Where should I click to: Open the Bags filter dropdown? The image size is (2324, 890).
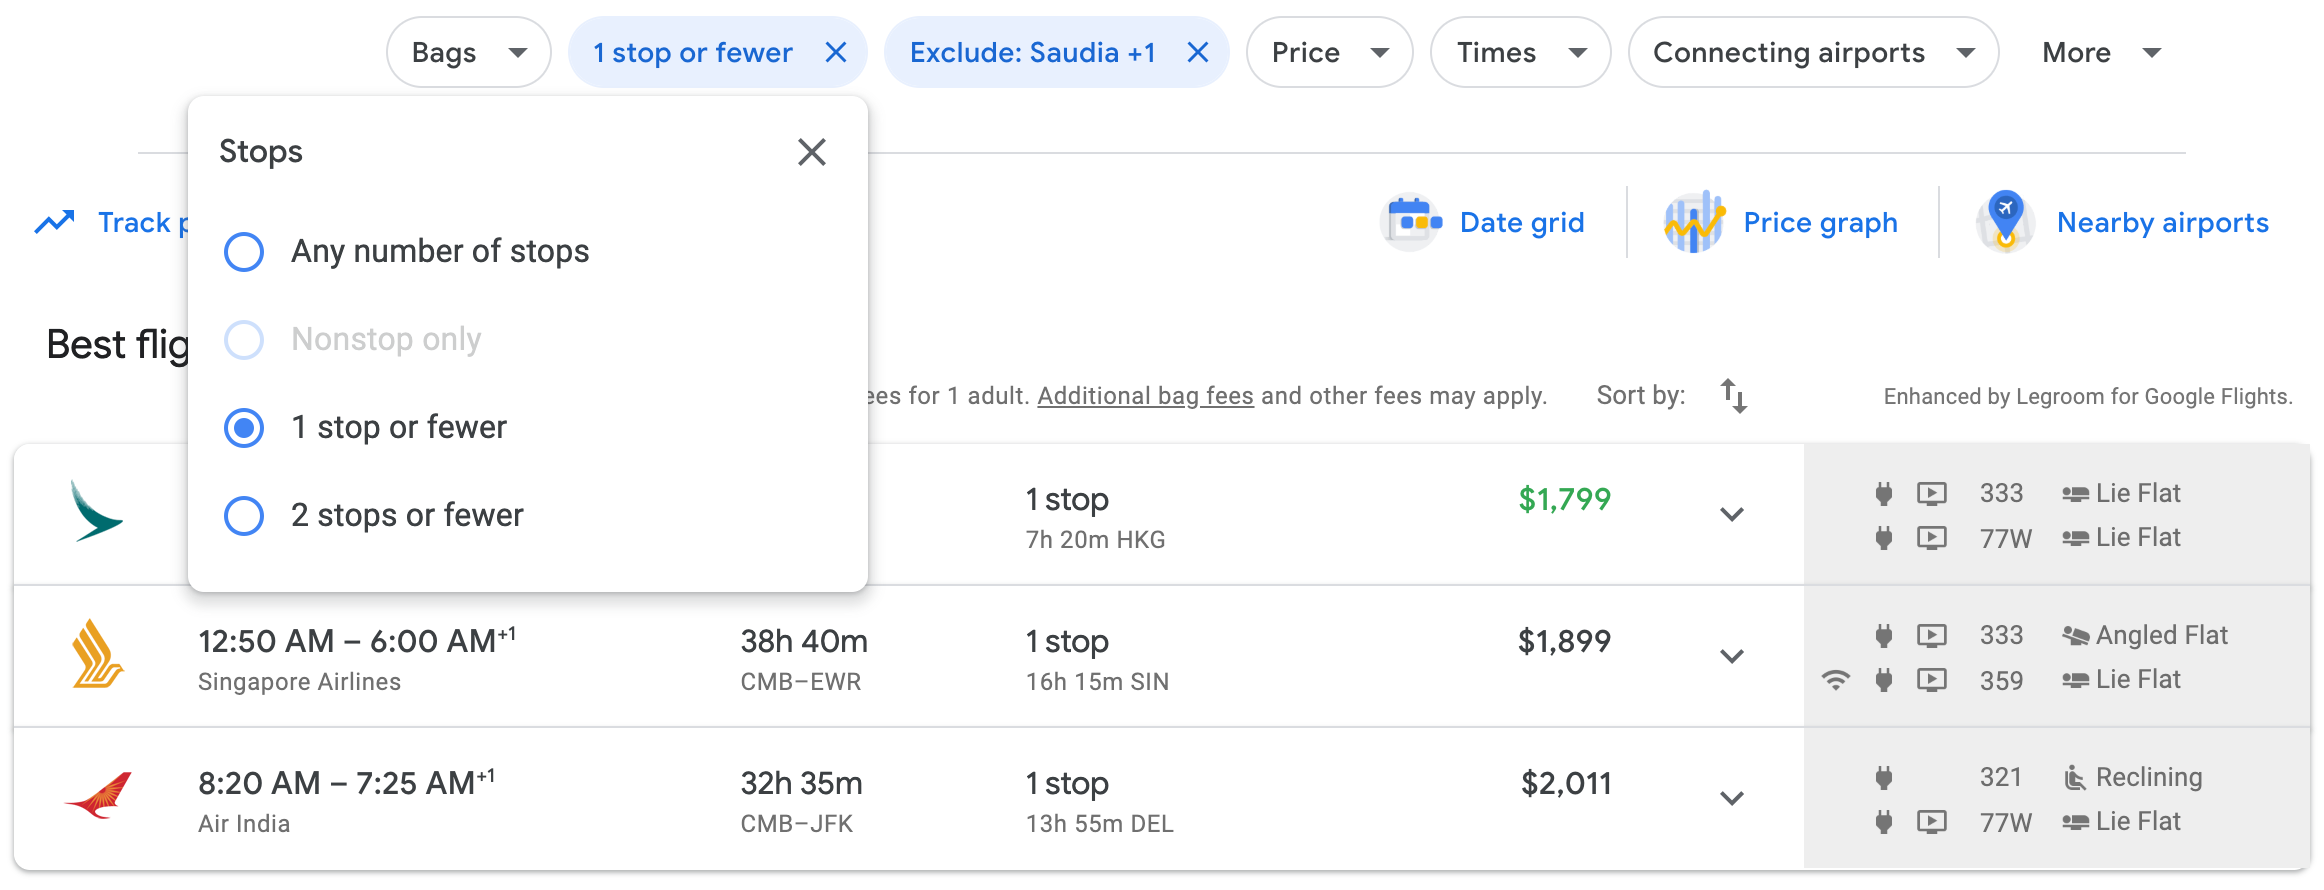[468, 52]
